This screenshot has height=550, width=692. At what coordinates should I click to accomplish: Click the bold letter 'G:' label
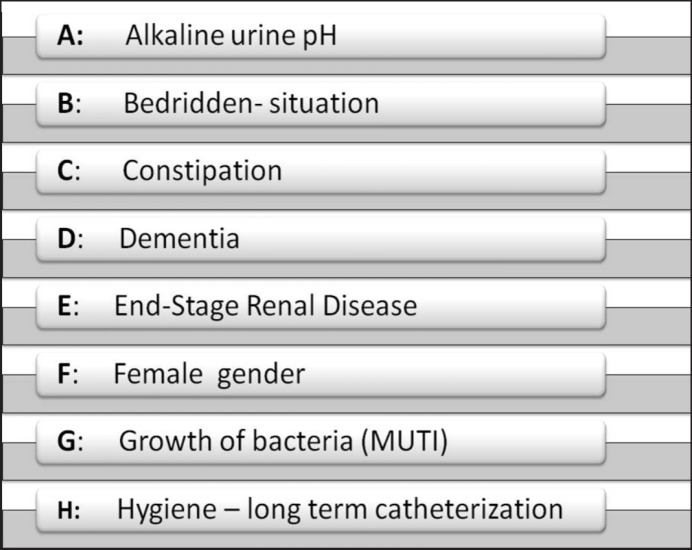click(x=70, y=442)
